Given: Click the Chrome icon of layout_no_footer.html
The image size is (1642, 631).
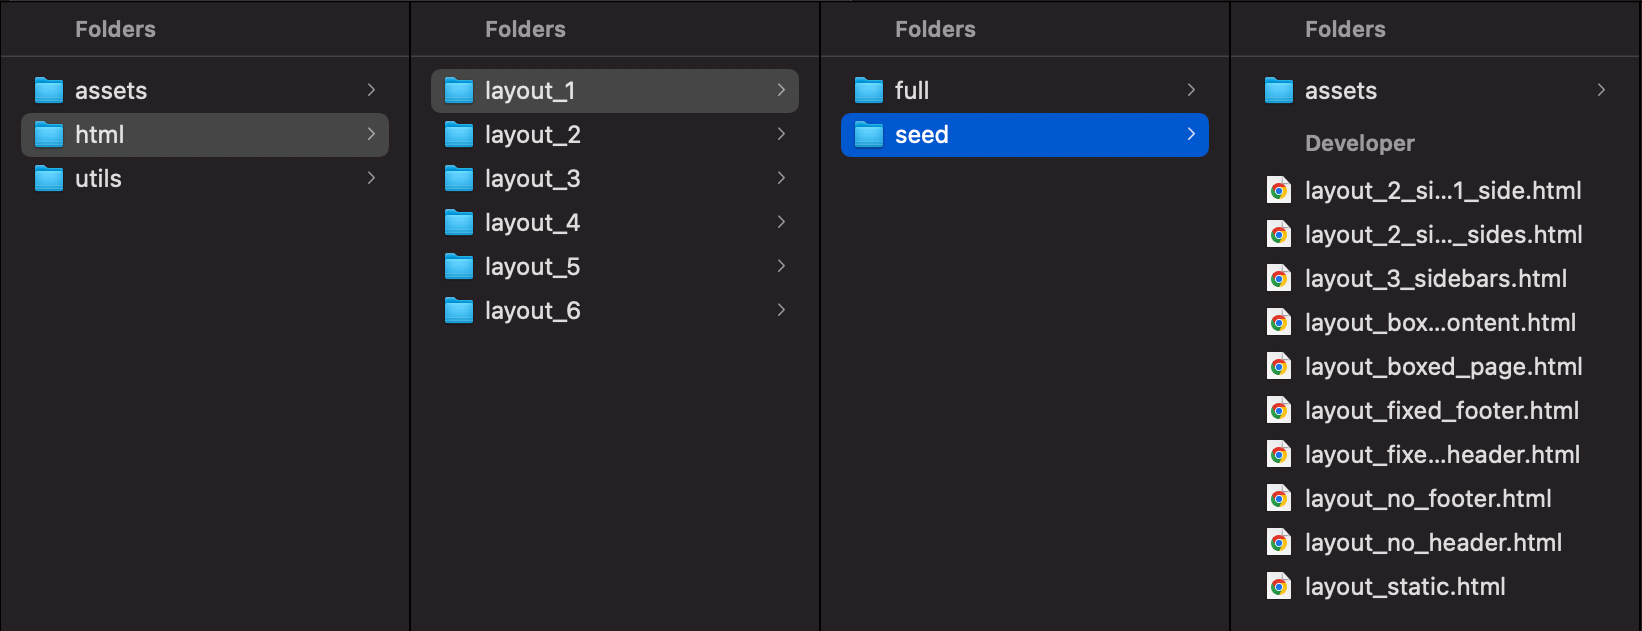Looking at the screenshot, I should 1279,499.
